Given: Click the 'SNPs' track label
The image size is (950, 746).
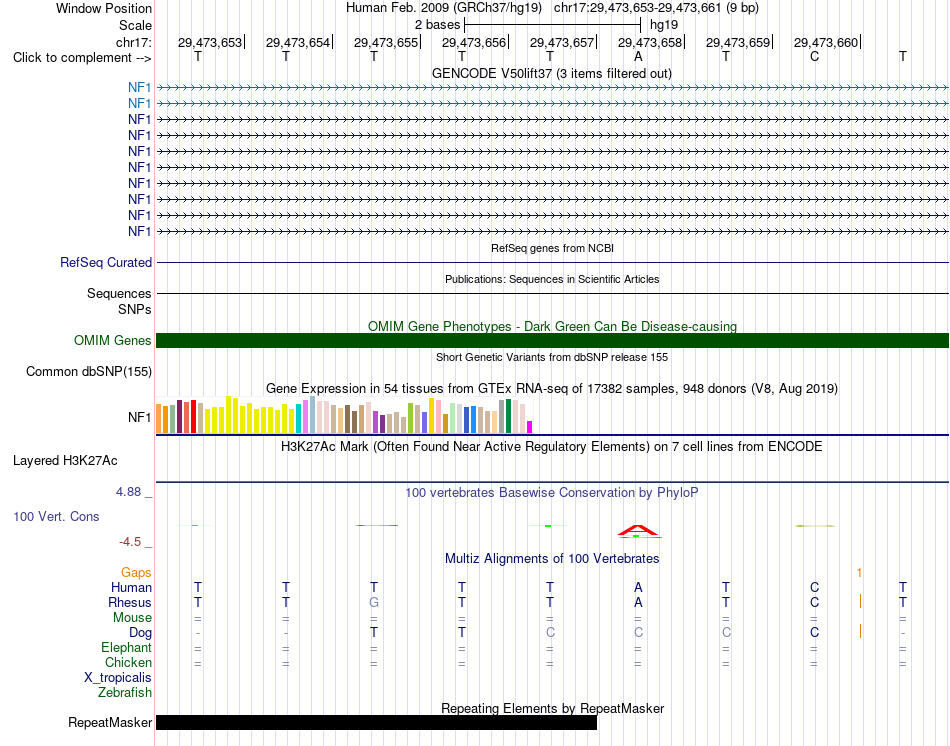Looking at the screenshot, I should (135, 309).
